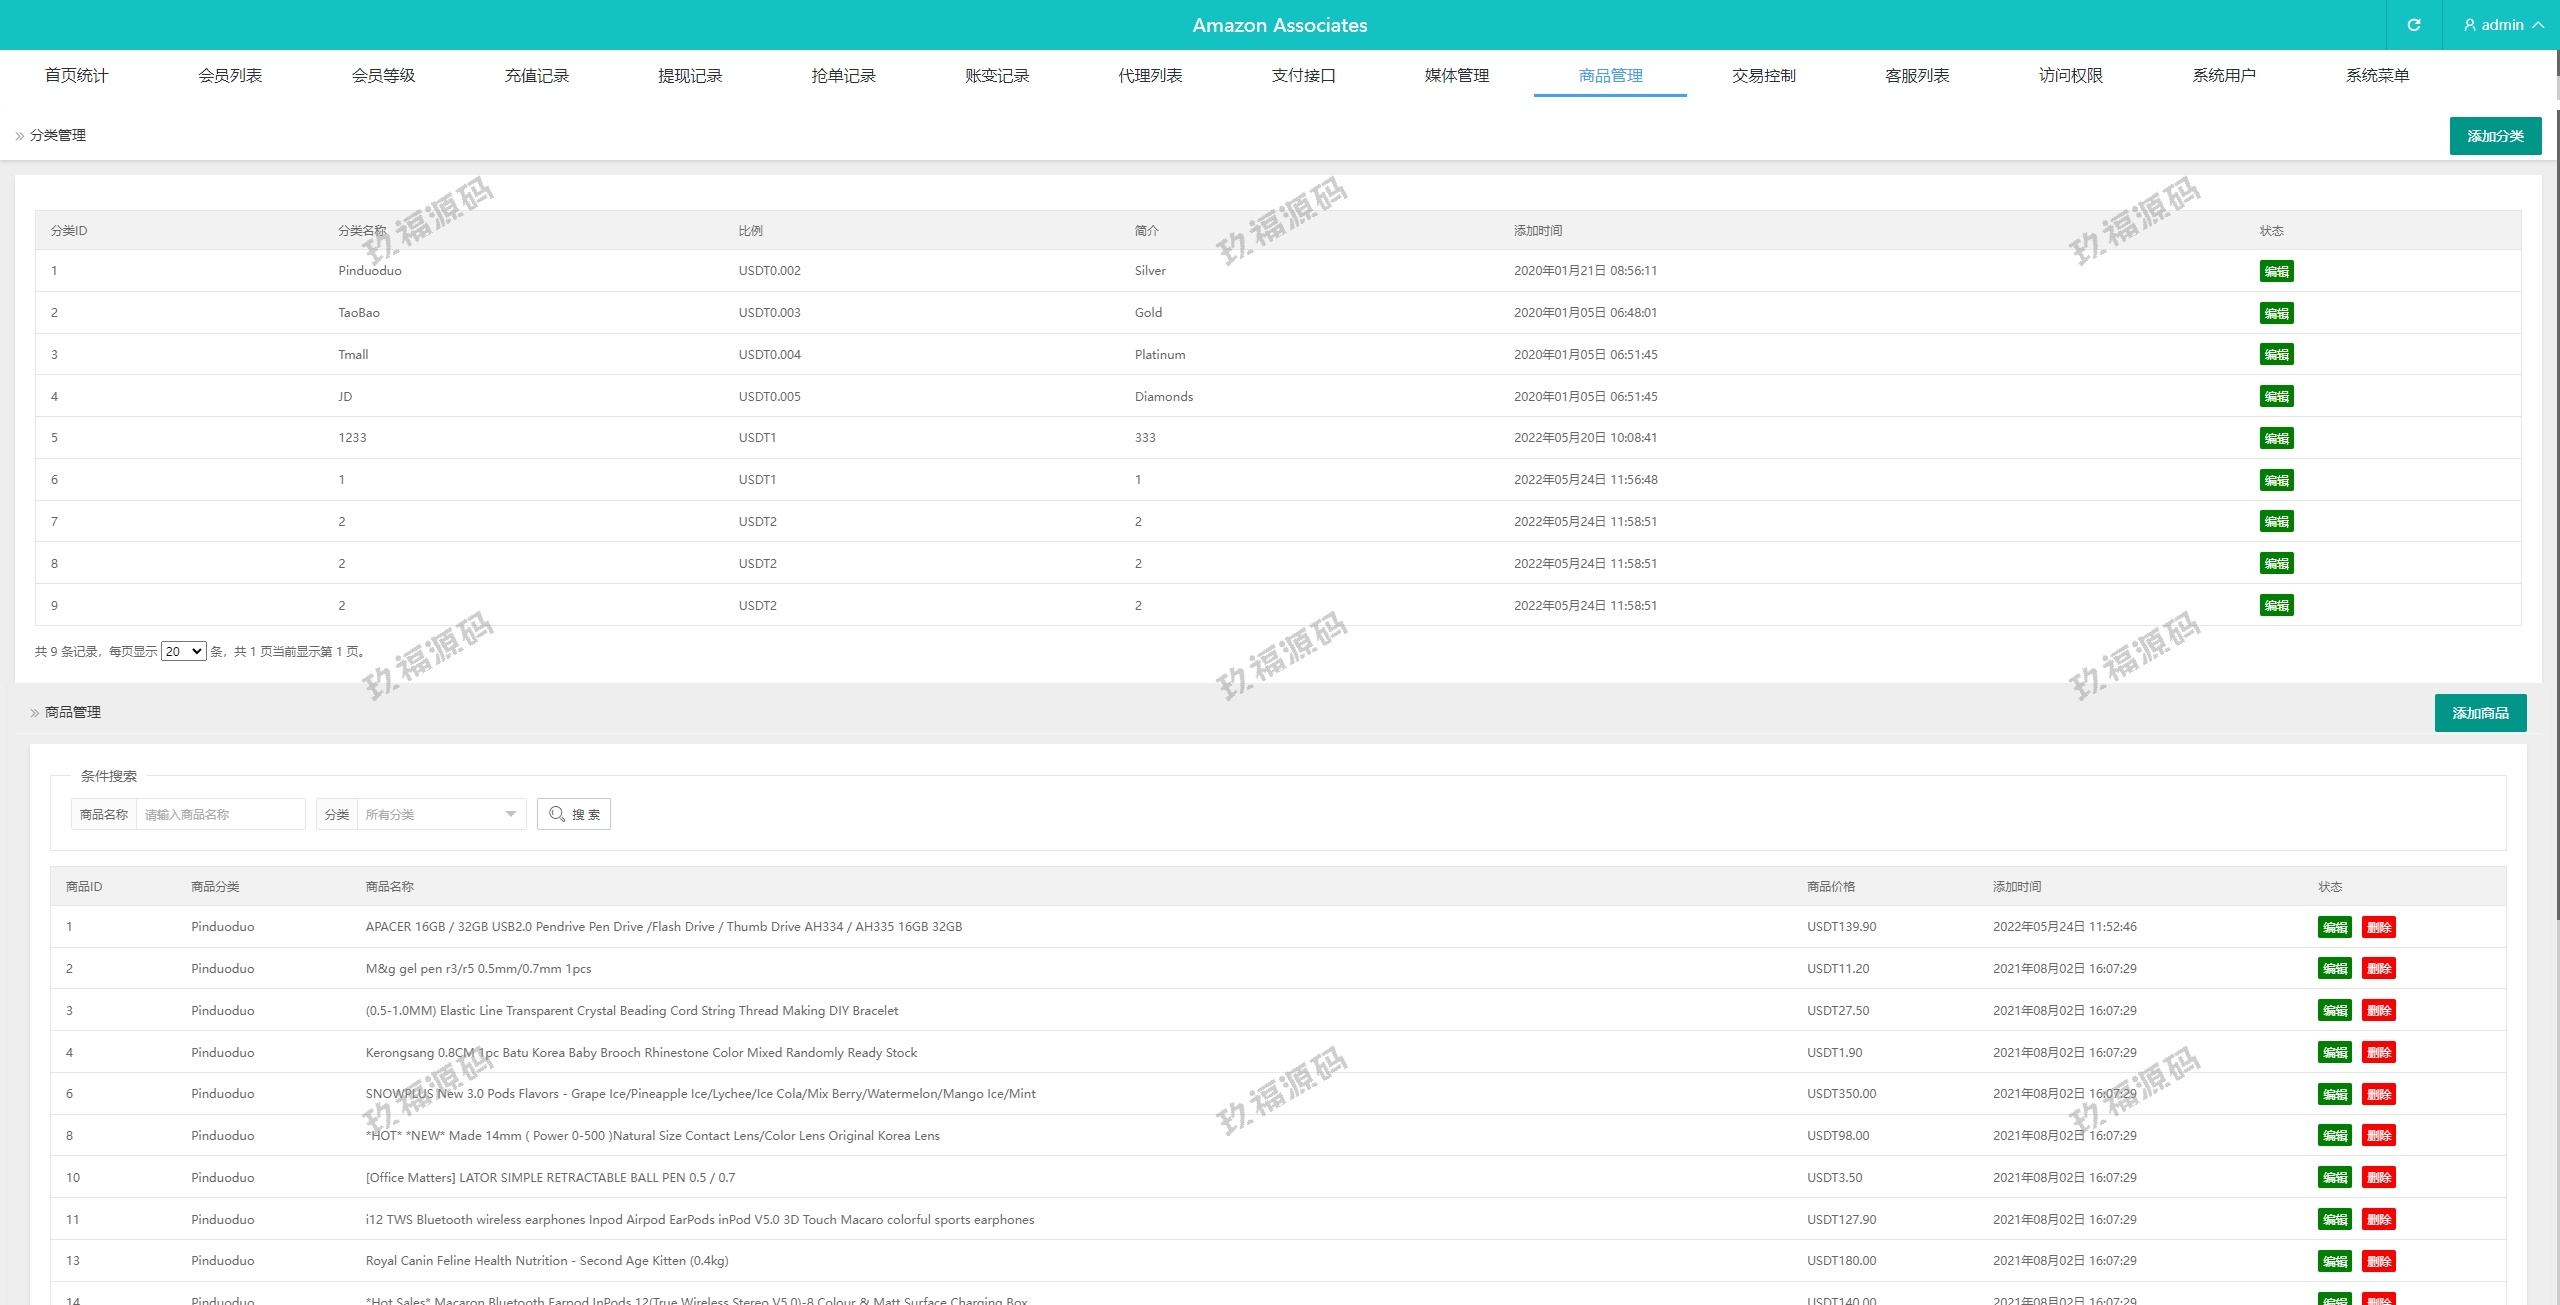Go to the 提现记录 tab
The width and height of the screenshot is (2560, 1305).
point(690,76)
